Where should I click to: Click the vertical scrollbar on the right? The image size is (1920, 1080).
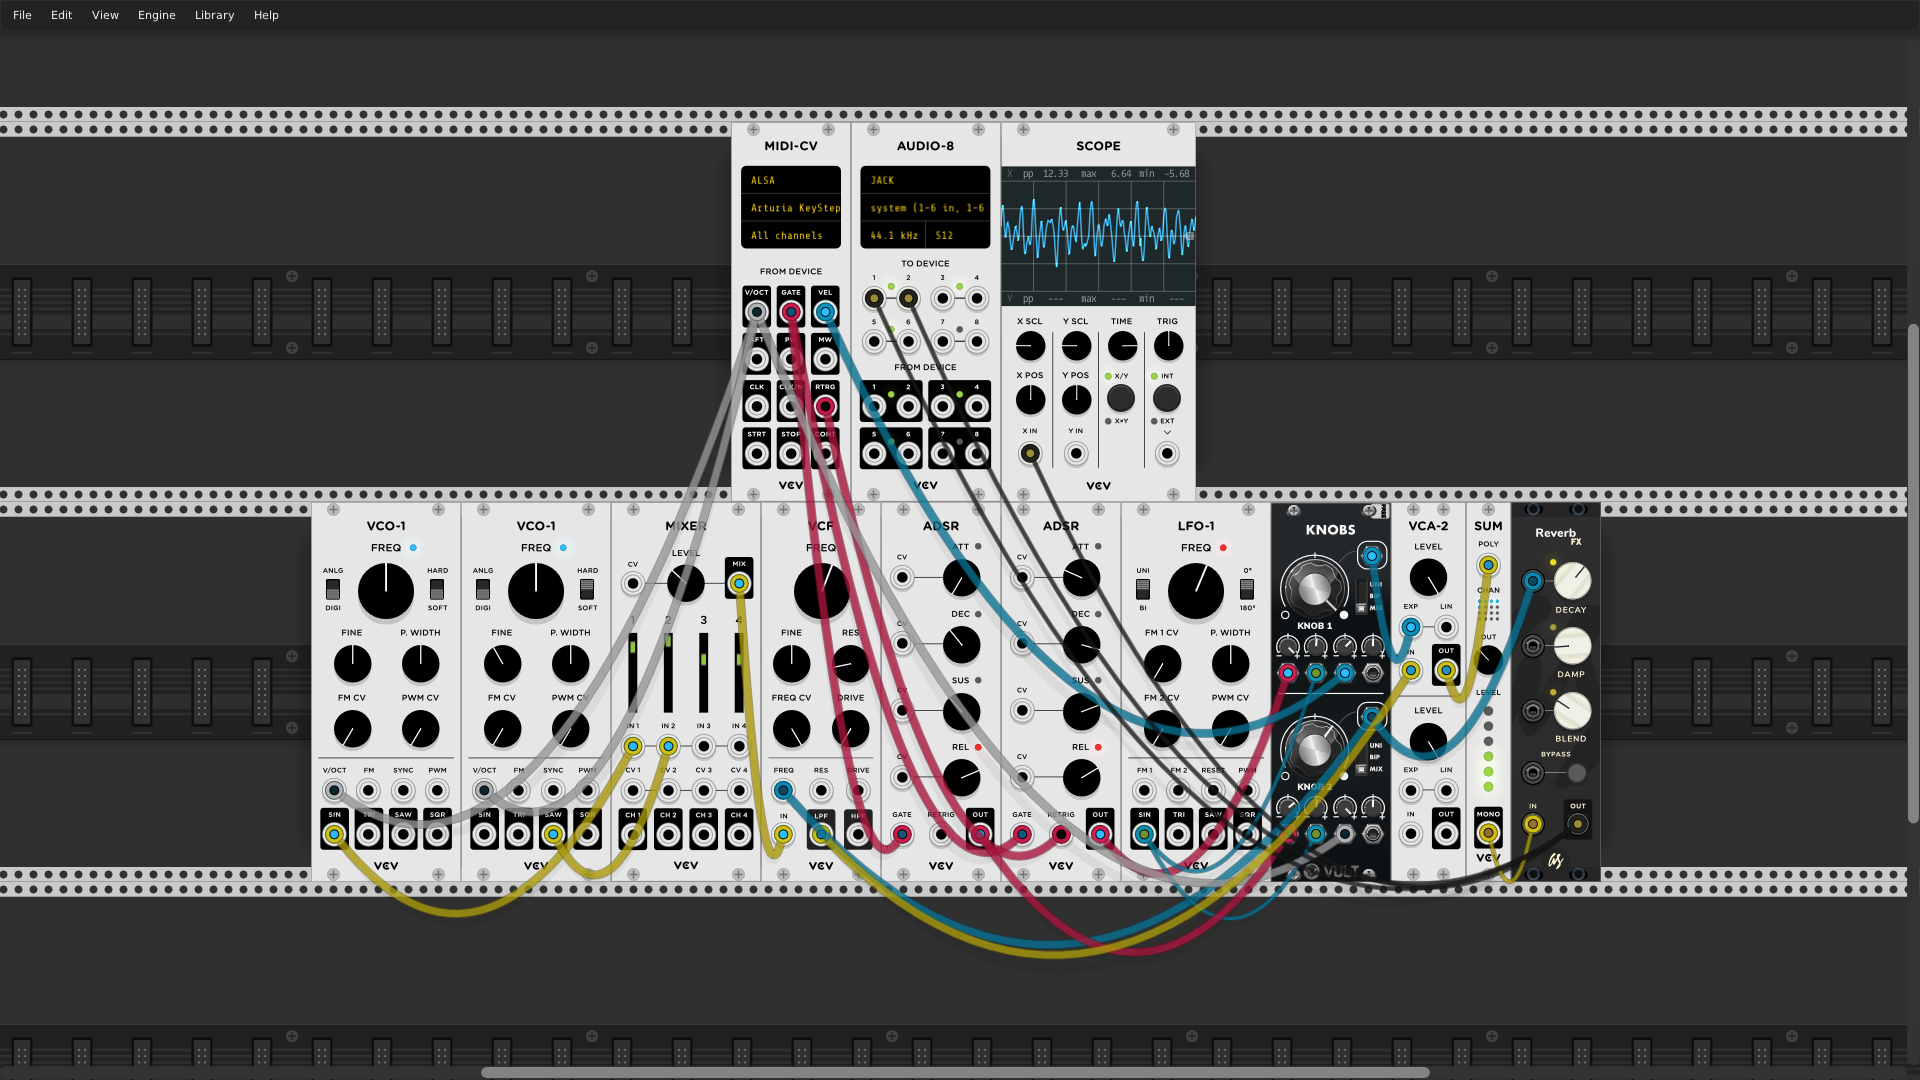point(1913,572)
